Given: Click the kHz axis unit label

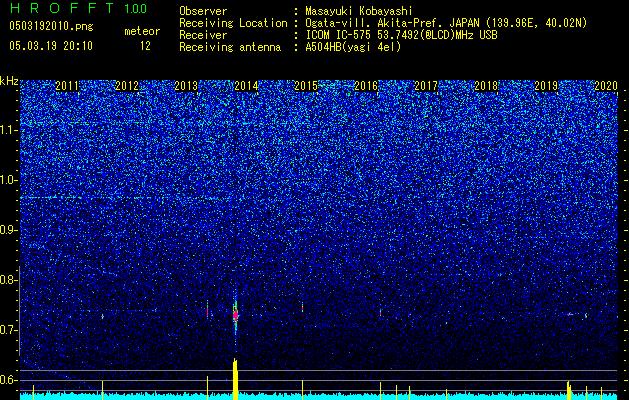Looking at the screenshot, I should click(x=9, y=81).
